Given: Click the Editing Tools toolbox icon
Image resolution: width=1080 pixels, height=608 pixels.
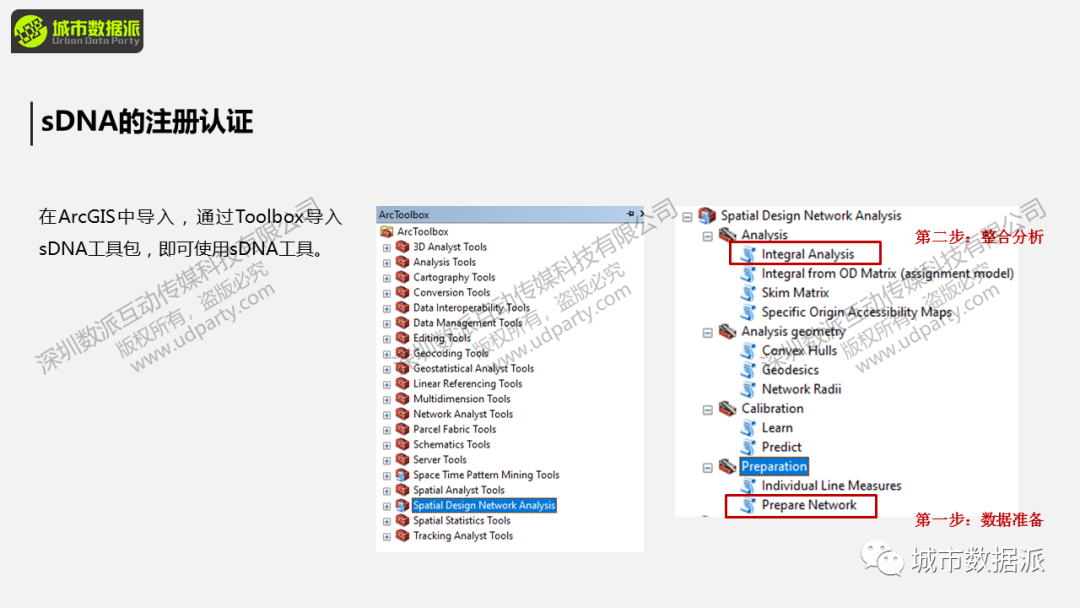Looking at the screenshot, I should [403, 338].
